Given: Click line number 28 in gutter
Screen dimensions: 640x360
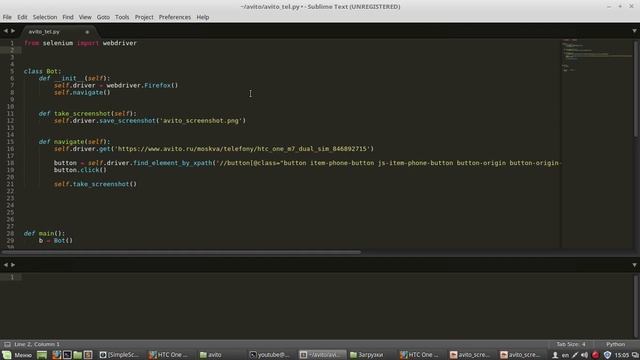Looking at the screenshot, I should (x=10, y=233).
